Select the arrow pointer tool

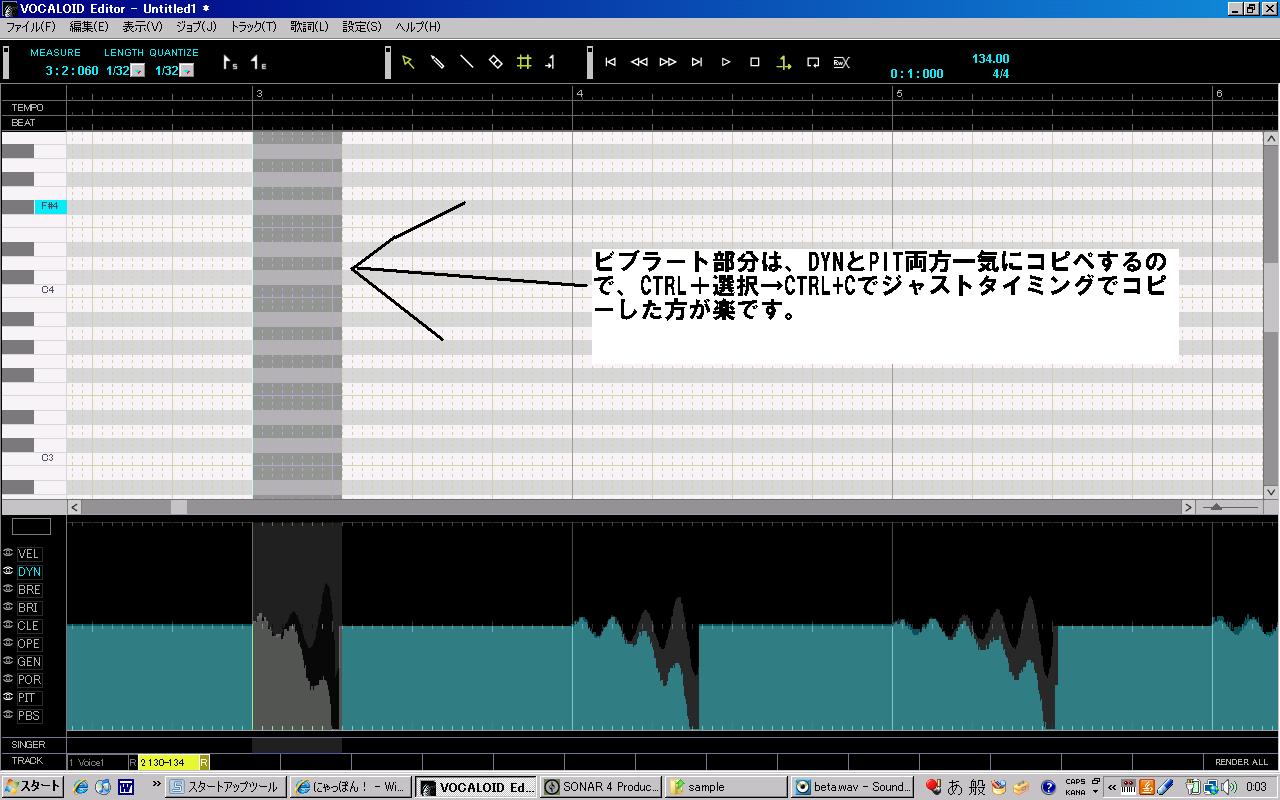[408, 62]
